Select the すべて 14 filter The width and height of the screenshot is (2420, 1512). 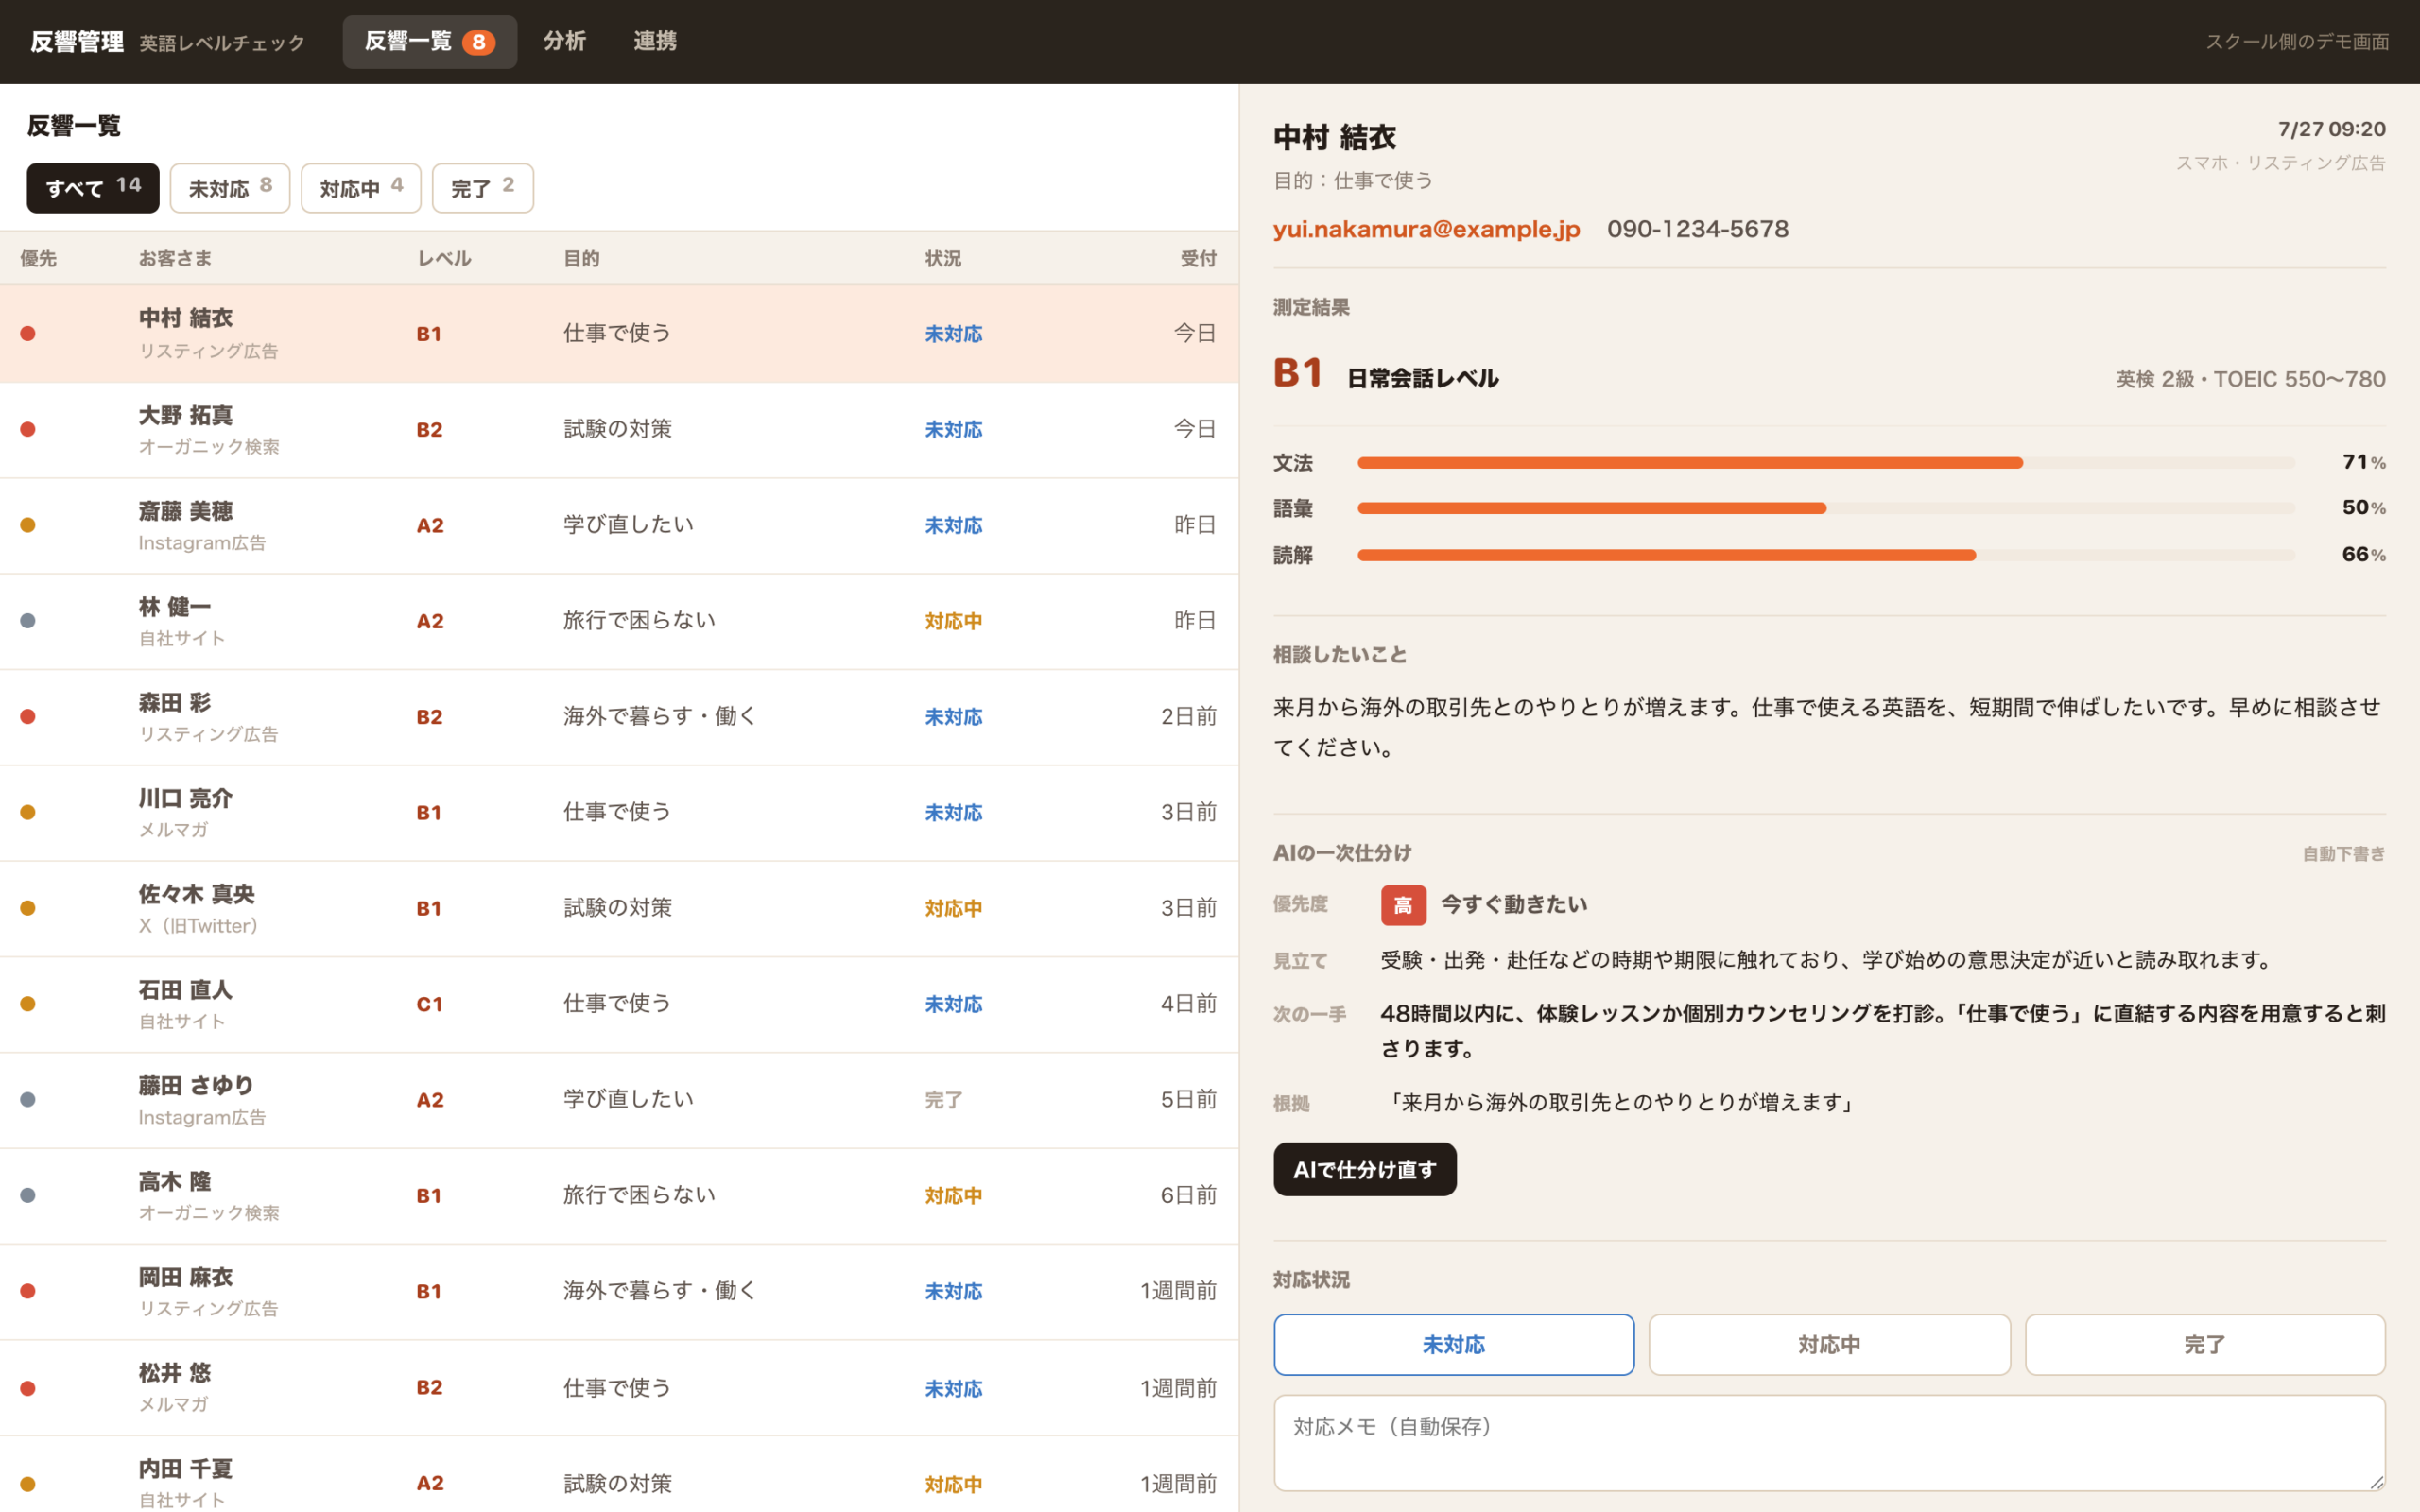93,187
